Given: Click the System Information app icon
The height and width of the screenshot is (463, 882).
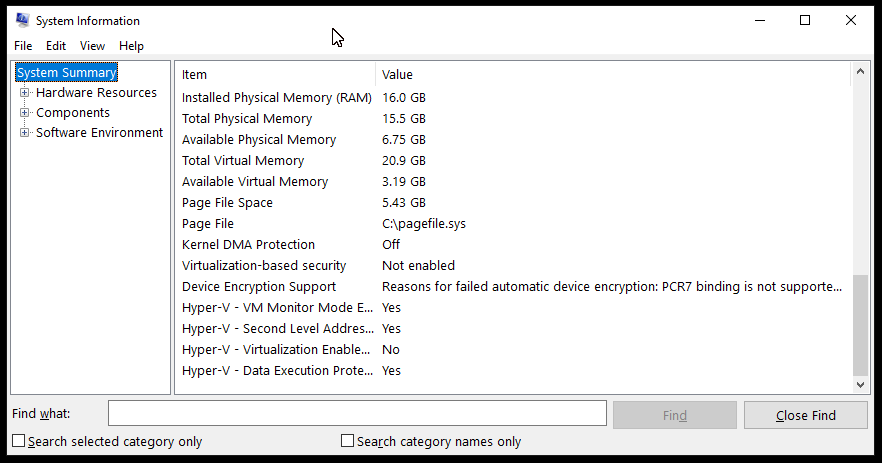Looking at the screenshot, I should coord(22,20).
